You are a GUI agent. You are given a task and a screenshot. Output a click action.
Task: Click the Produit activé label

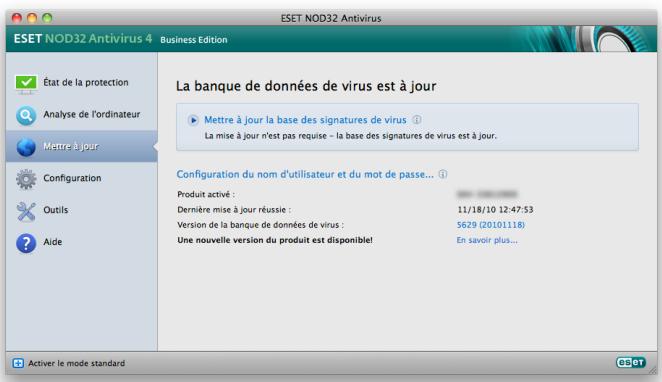click(206, 195)
